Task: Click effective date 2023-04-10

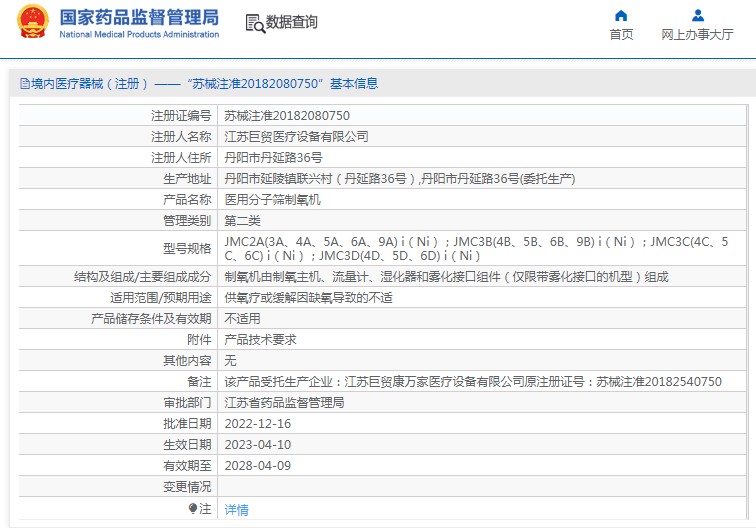Action: pos(258,445)
